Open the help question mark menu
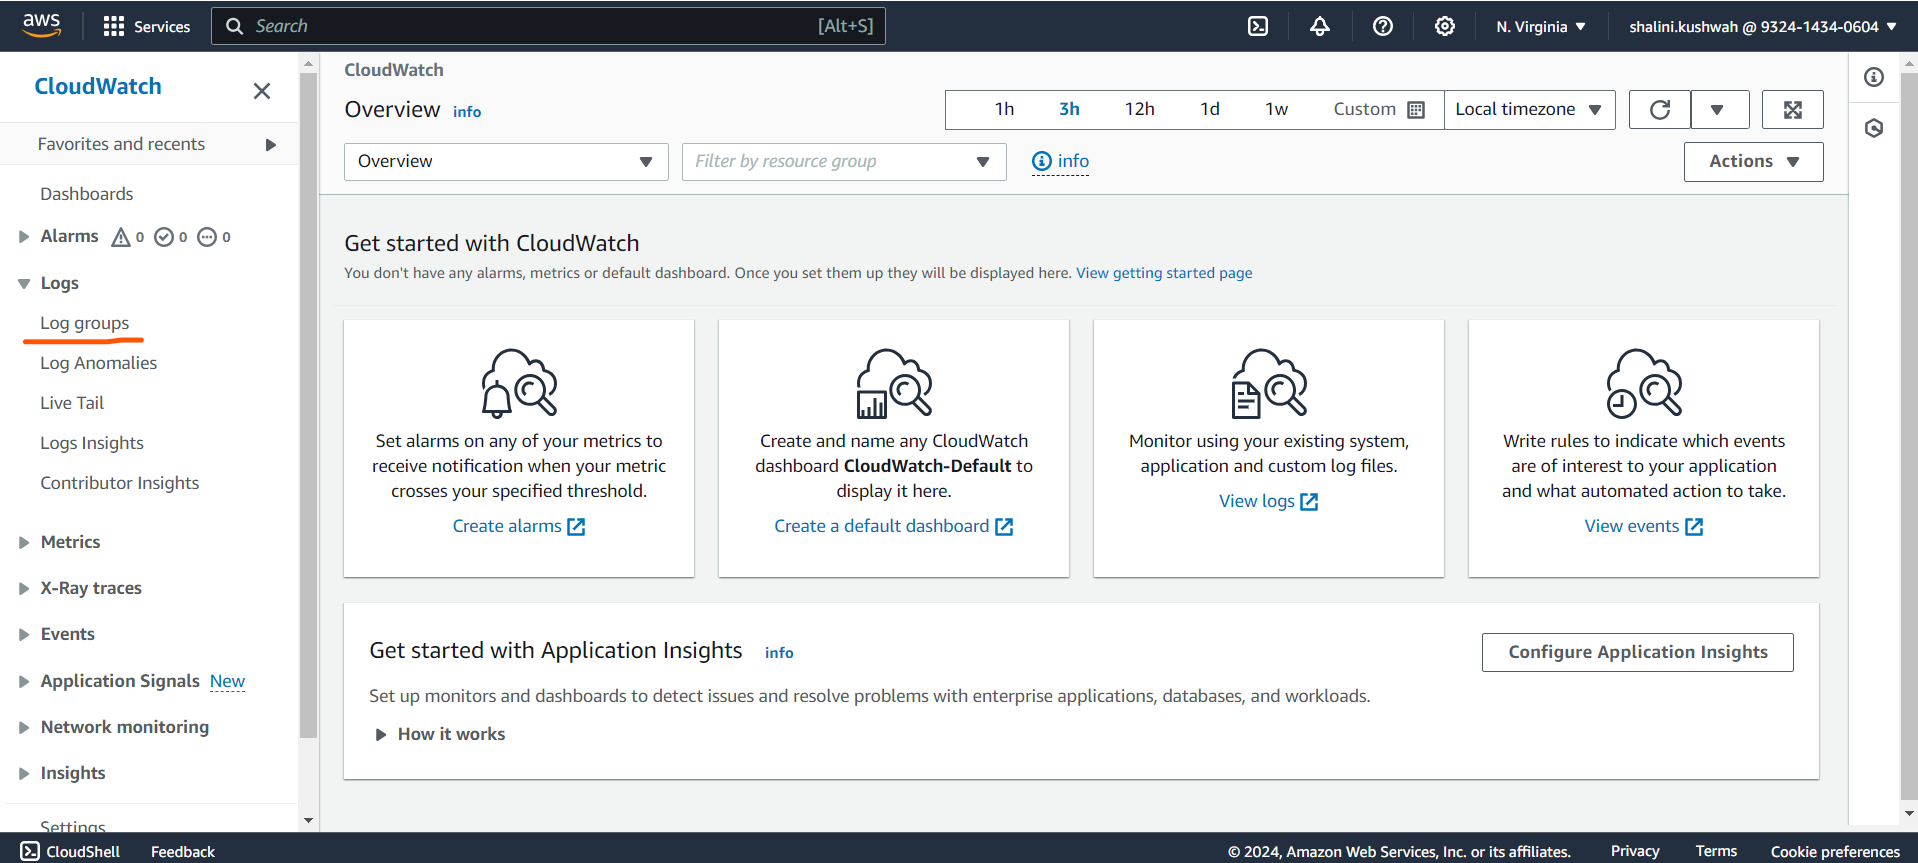Image resolution: width=1918 pixels, height=863 pixels. click(1383, 26)
